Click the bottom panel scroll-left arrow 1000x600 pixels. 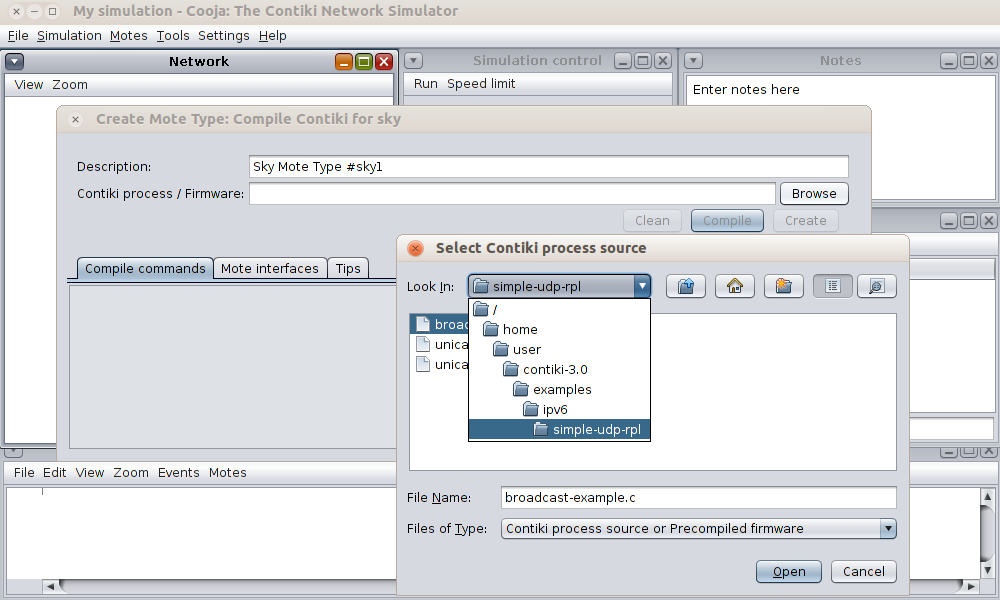click(50, 586)
